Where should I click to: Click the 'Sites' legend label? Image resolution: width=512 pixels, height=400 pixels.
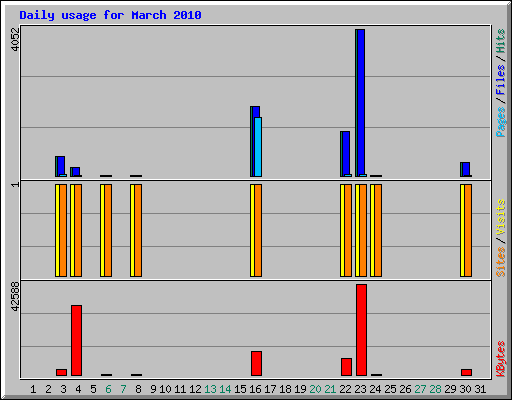coord(500,262)
